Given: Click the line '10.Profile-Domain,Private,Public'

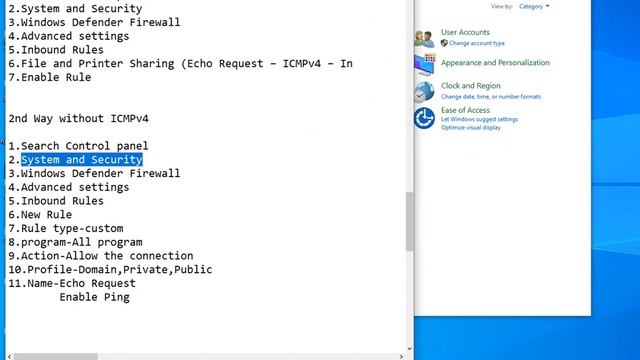Looking at the screenshot, I should (x=110, y=269).
